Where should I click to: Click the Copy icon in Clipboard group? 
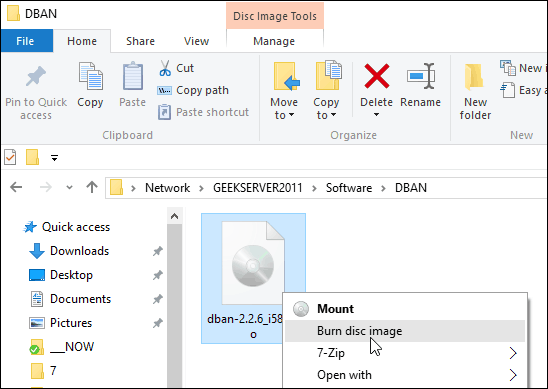(91, 76)
